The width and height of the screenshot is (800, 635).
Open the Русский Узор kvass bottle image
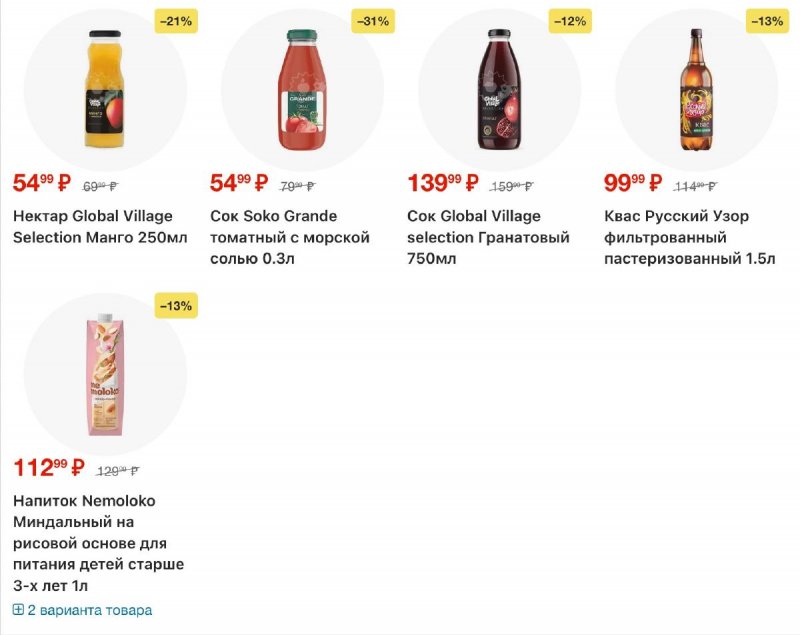pos(696,90)
